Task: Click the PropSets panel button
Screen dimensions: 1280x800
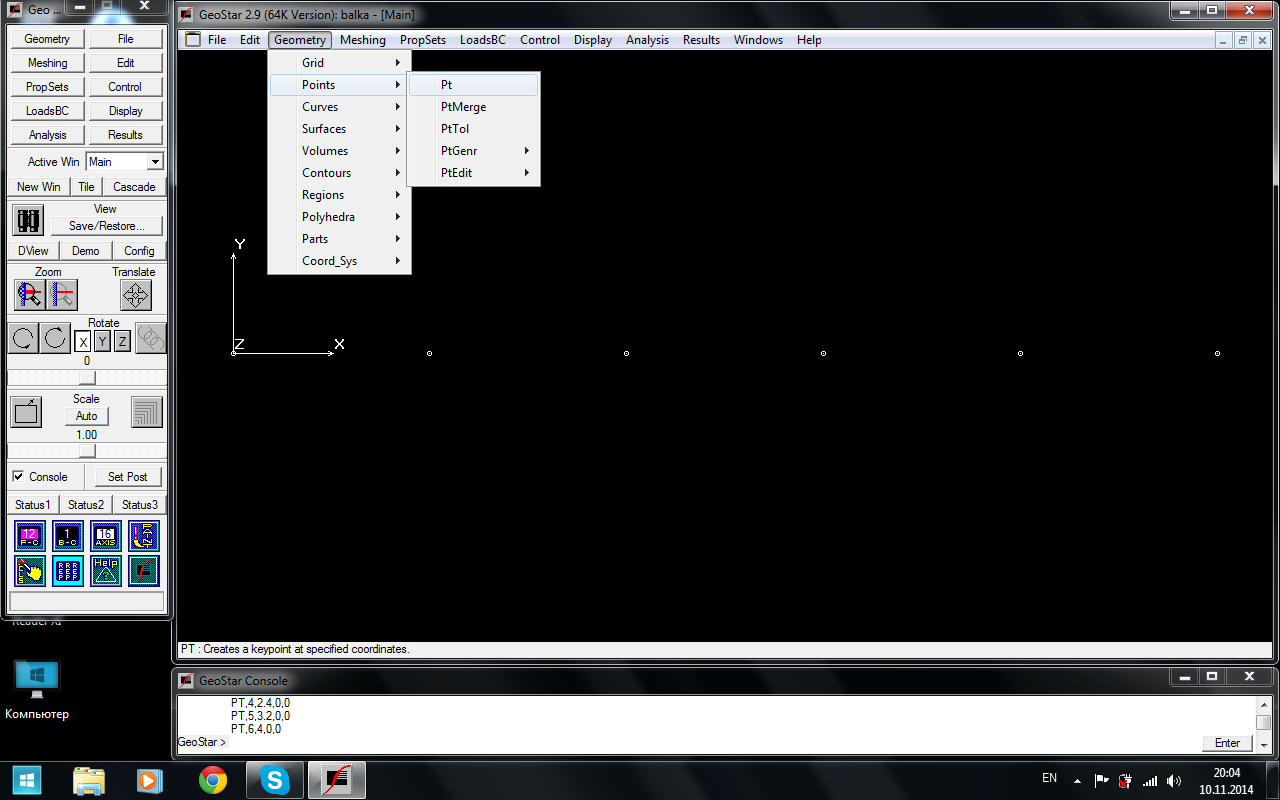Action: (47, 87)
